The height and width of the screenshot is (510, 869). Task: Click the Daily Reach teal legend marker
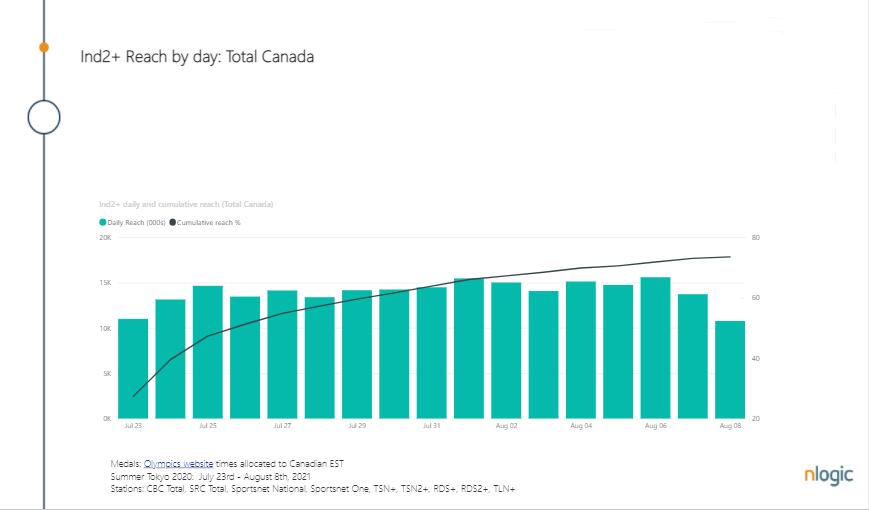coord(103,222)
